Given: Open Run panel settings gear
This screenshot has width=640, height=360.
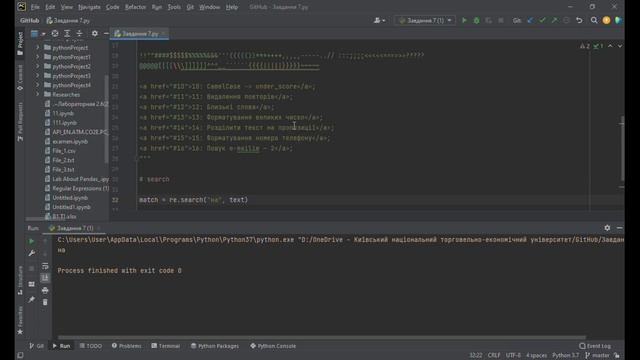Looking at the screenshot, I should tap(607, 228).
